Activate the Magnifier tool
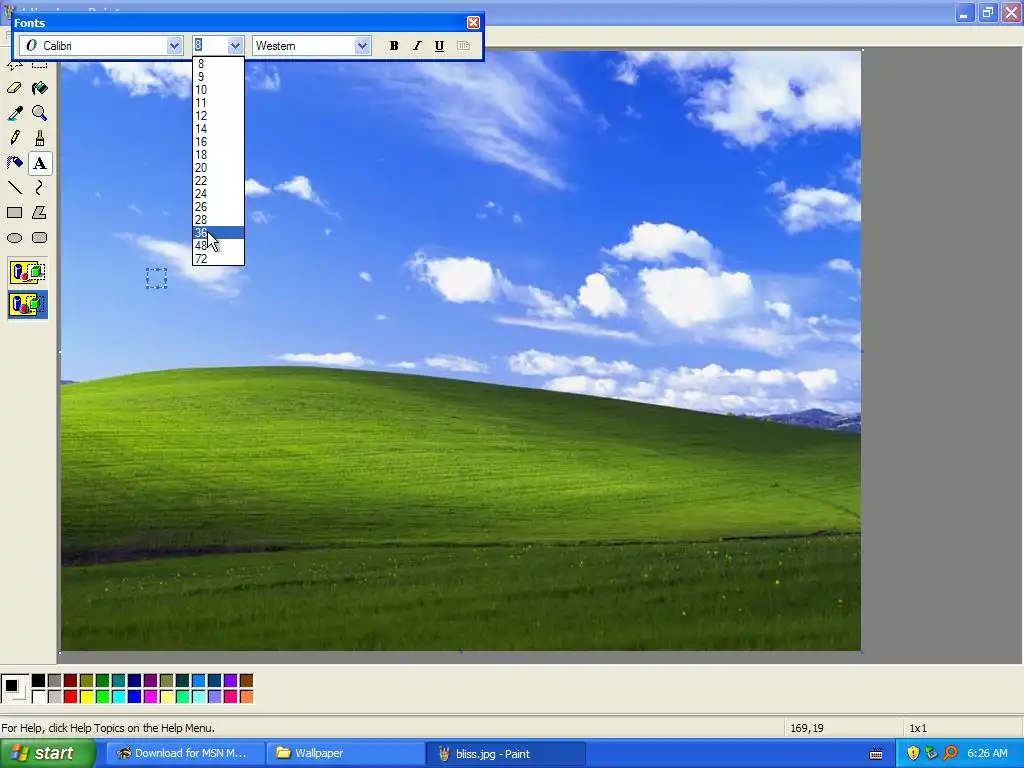The width and height of the screenshot is (1024, 768). [40, 114]
